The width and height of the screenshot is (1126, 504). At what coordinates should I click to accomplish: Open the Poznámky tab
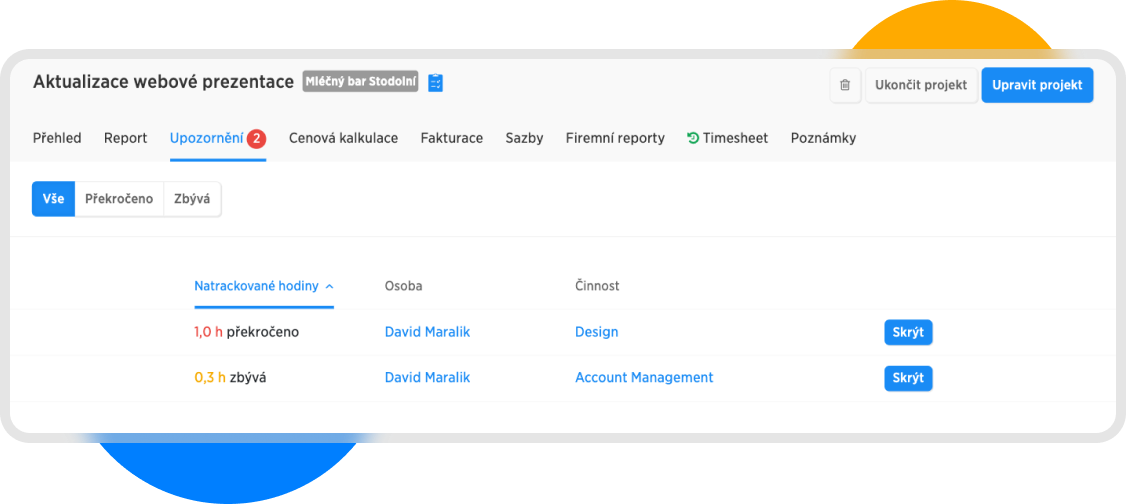click(x=823, y=139)
